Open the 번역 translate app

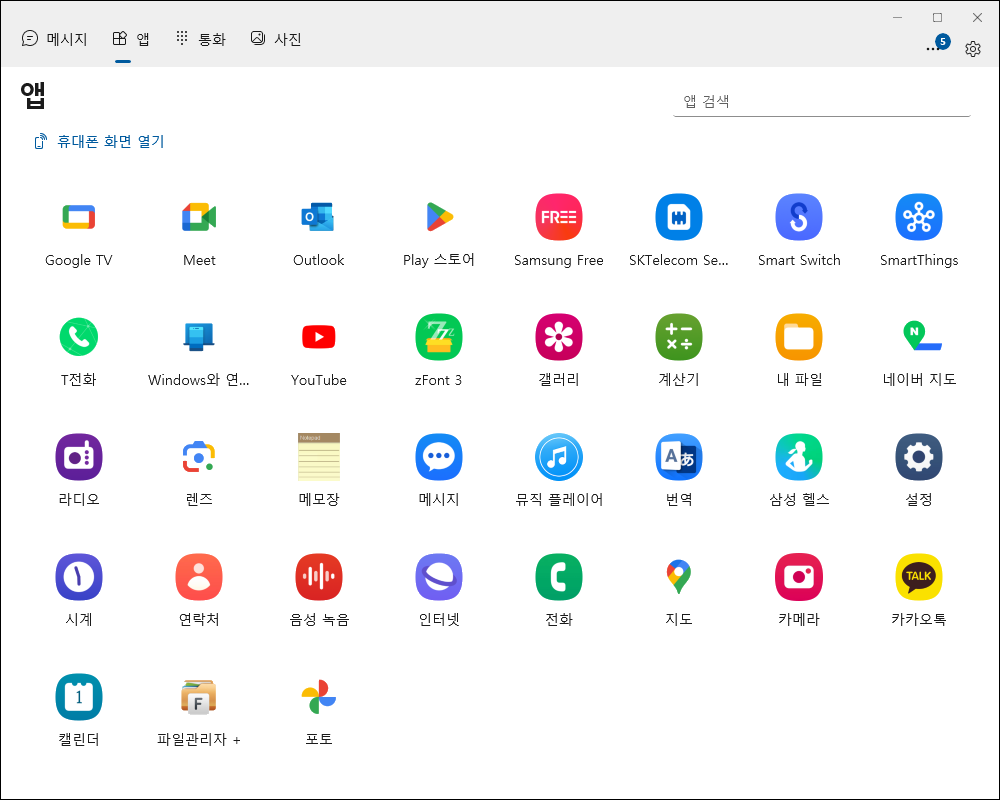pos(679,457)
